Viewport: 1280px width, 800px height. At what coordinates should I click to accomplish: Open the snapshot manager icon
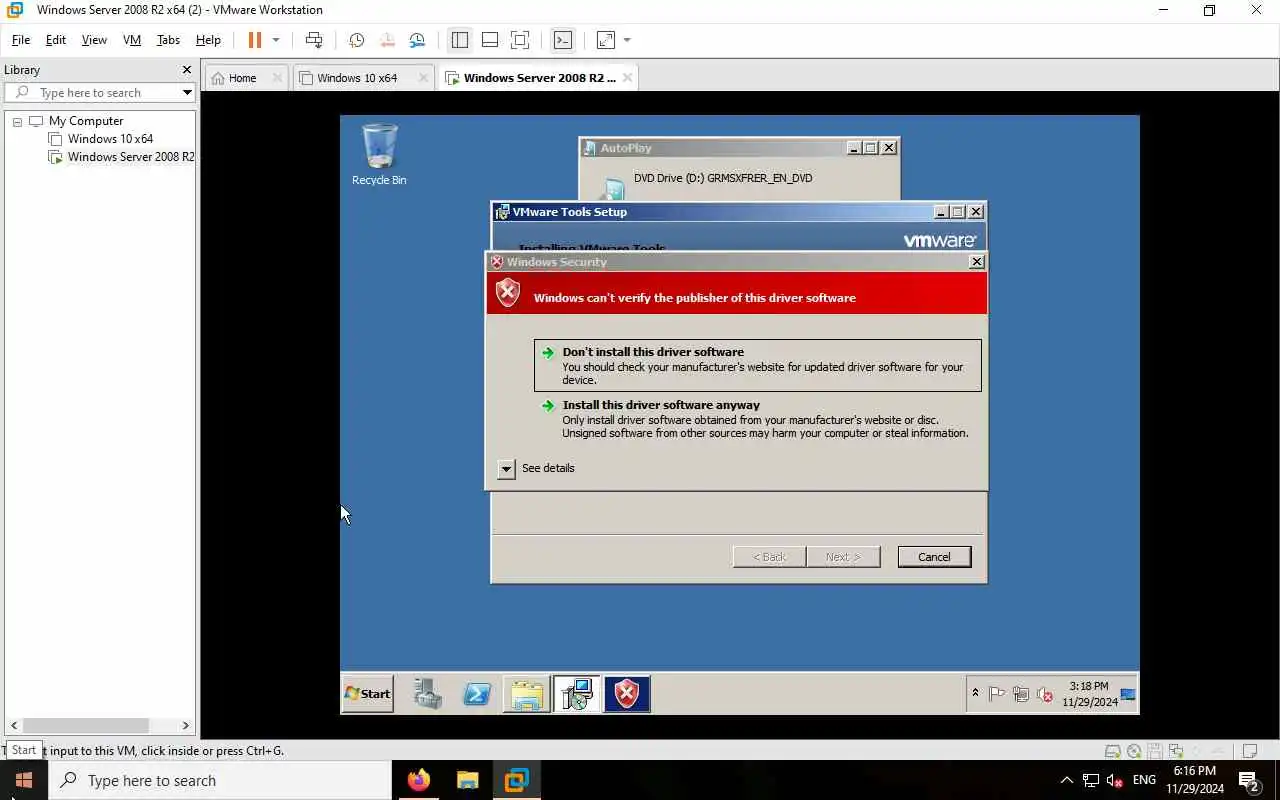pos(417,40)
